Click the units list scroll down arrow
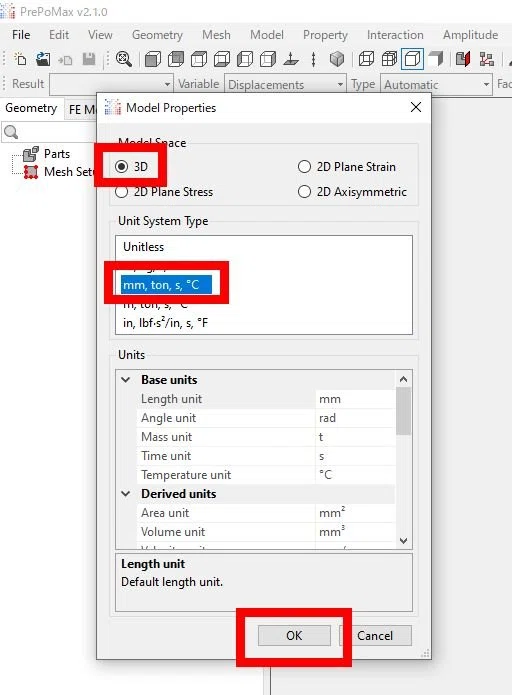512x695 pixels. point(403,540)
